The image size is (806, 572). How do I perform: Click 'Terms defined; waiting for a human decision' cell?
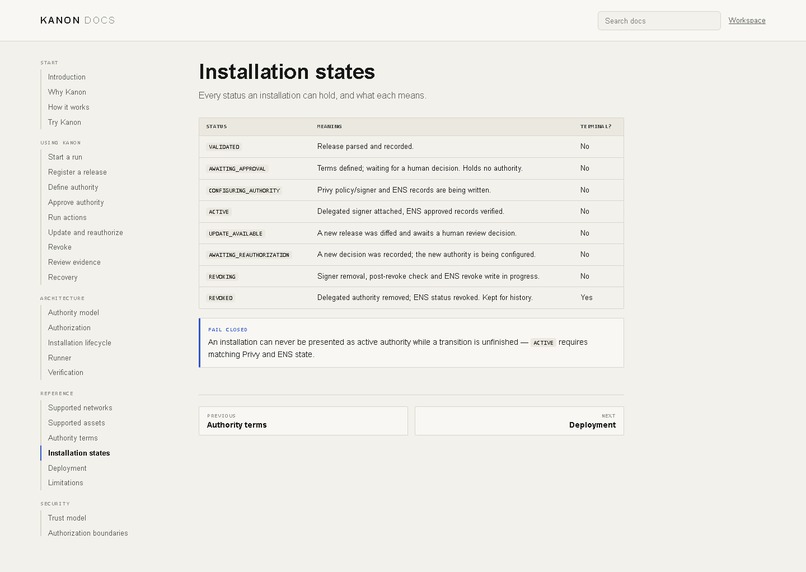click(x=419, y=168)
